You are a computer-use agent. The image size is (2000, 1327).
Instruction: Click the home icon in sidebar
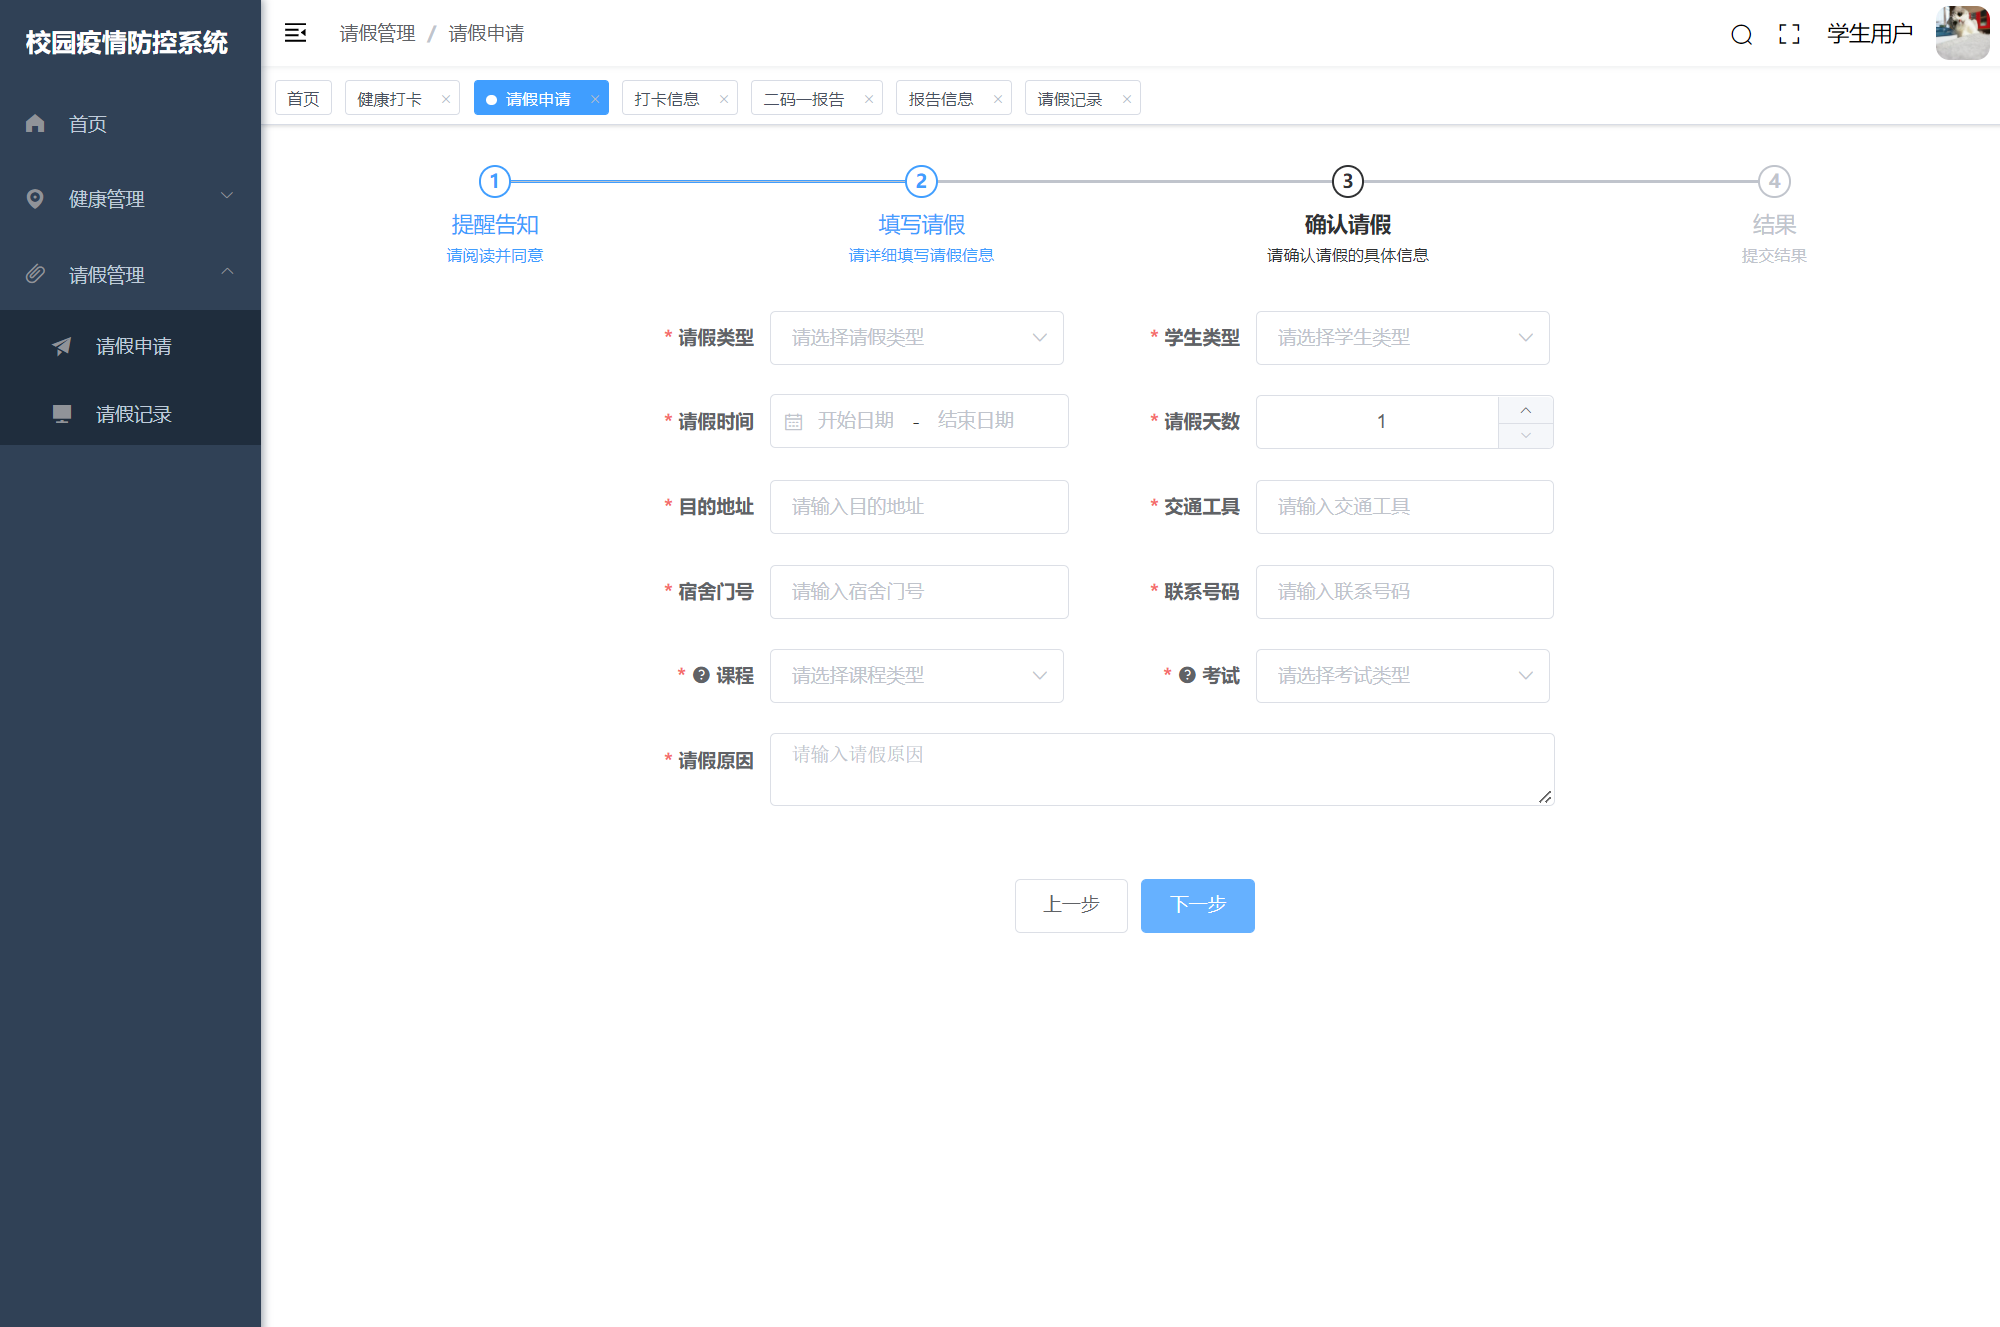tap(36, 123)
